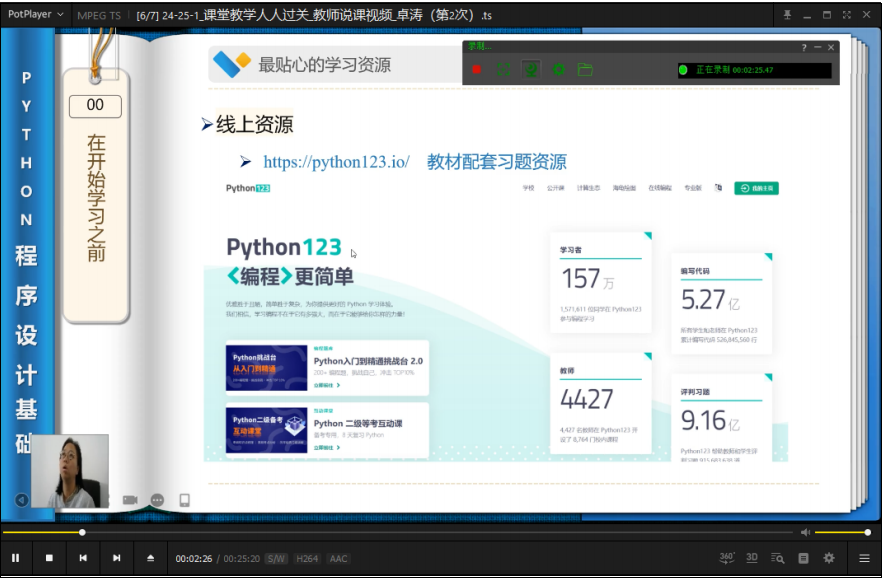Mute audio with the speaker icon
The height and width of the screenshot is (579, 882).
point(805,532)
